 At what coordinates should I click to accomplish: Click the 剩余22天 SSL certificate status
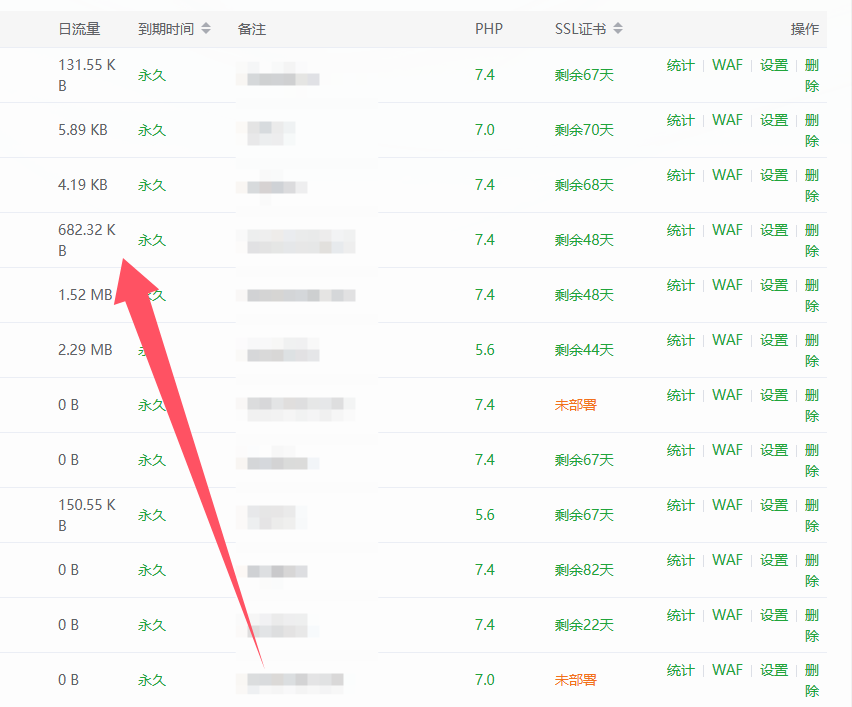click(584, 625)
